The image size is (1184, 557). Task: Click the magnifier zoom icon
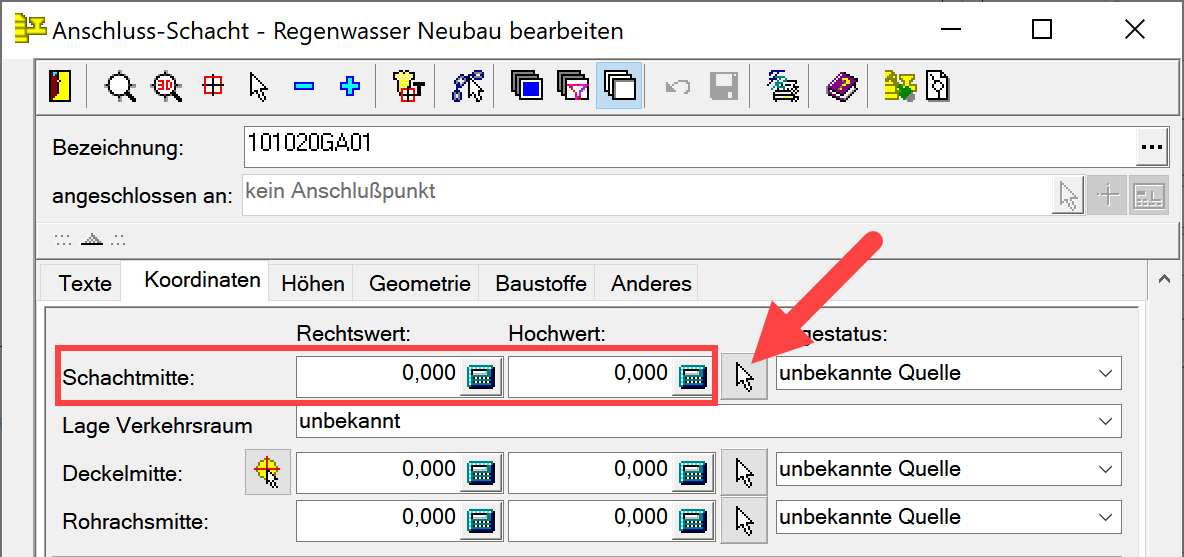click(121, 87)
